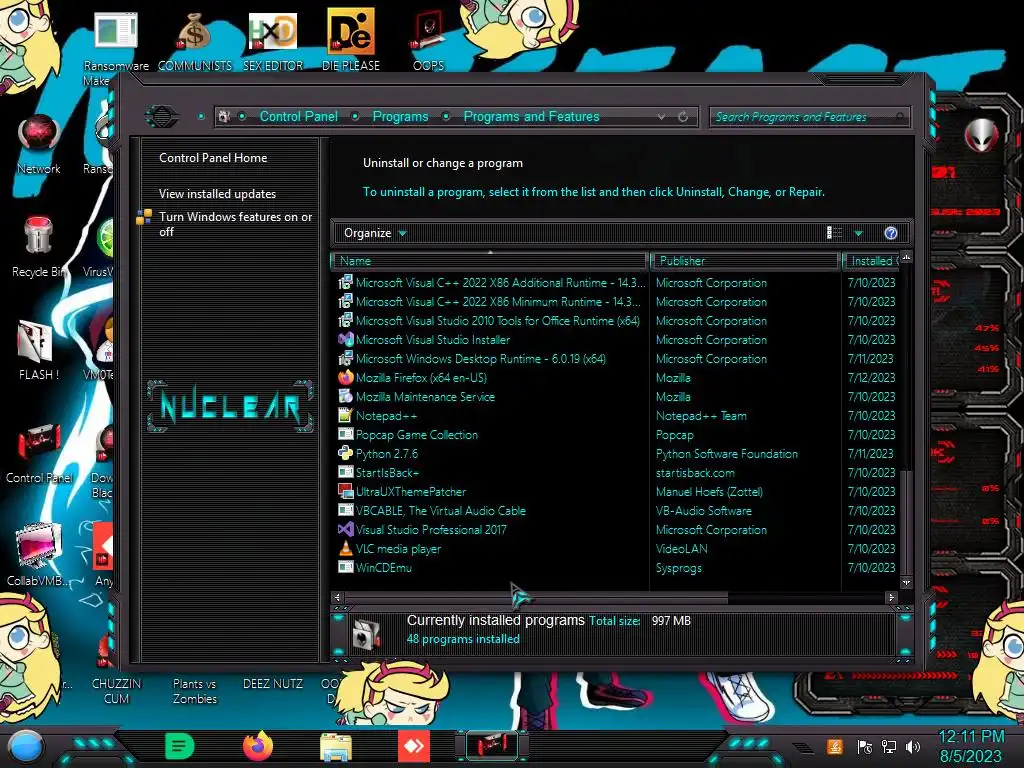1024x768 pixels.
Task: Click Control Panel breadcrumb
Action: click(298, 116)
